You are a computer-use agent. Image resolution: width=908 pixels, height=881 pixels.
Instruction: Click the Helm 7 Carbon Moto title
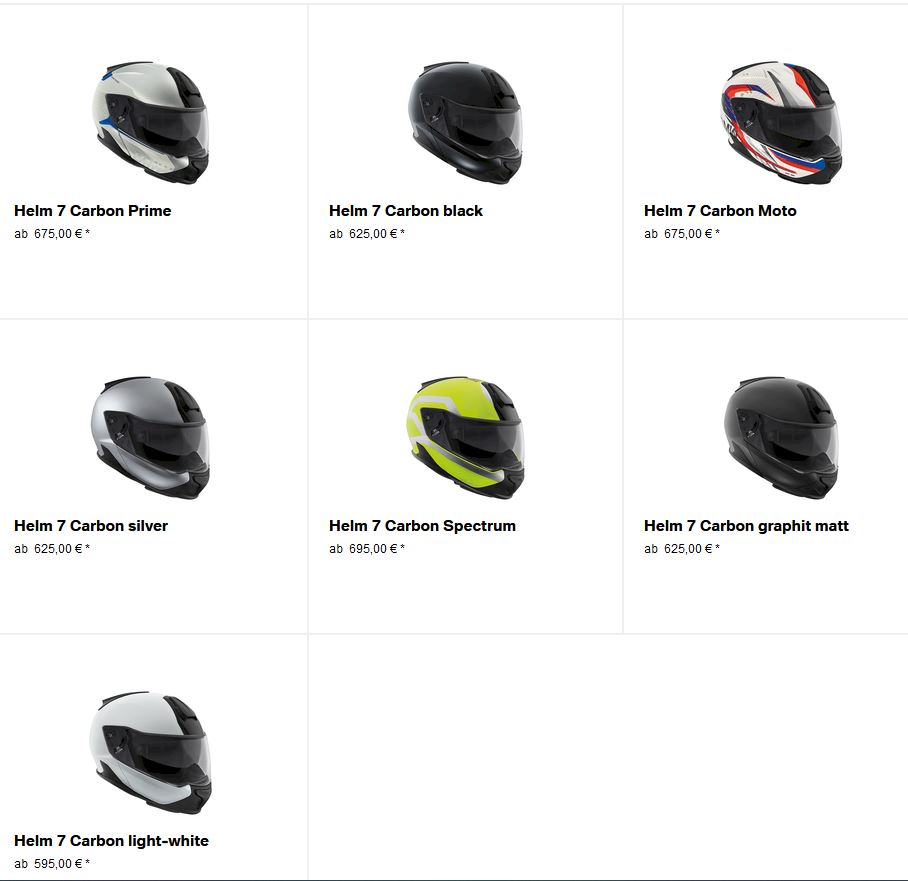[x=720, y=211]
